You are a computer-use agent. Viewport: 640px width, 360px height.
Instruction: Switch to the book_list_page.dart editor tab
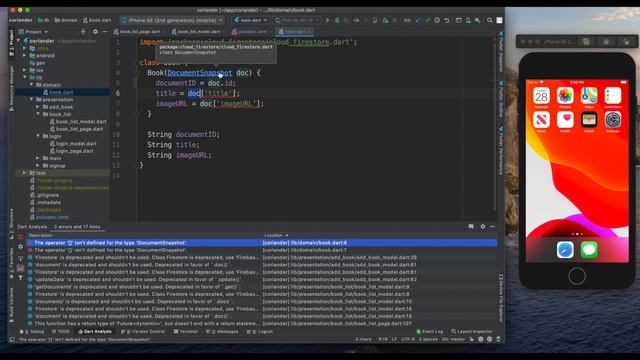pyautogui.click(x=138, y=31)
